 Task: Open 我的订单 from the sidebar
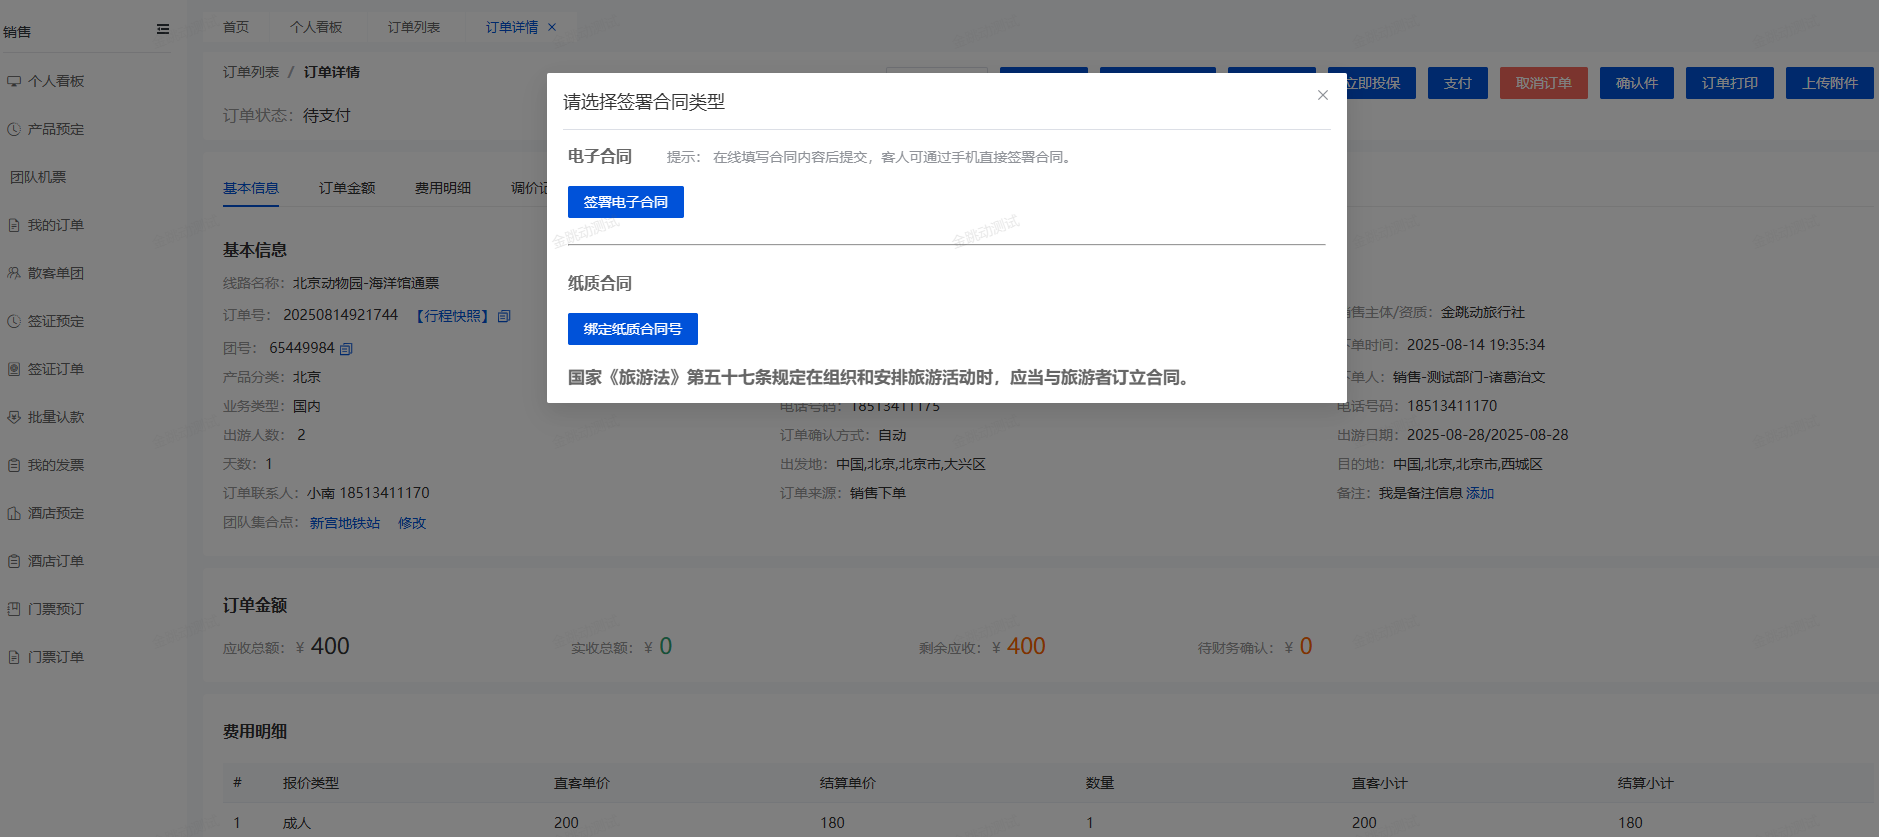(56, 225)
